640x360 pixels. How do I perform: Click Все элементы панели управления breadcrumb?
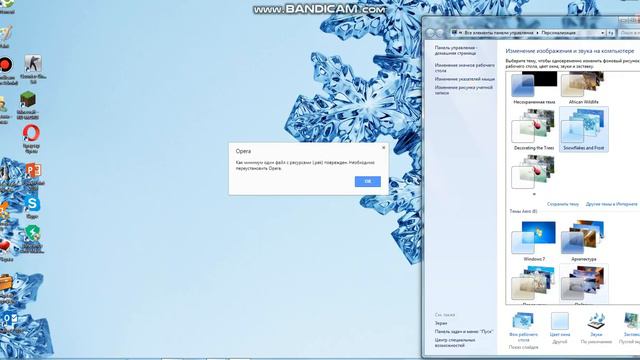[x=499, y=32]
